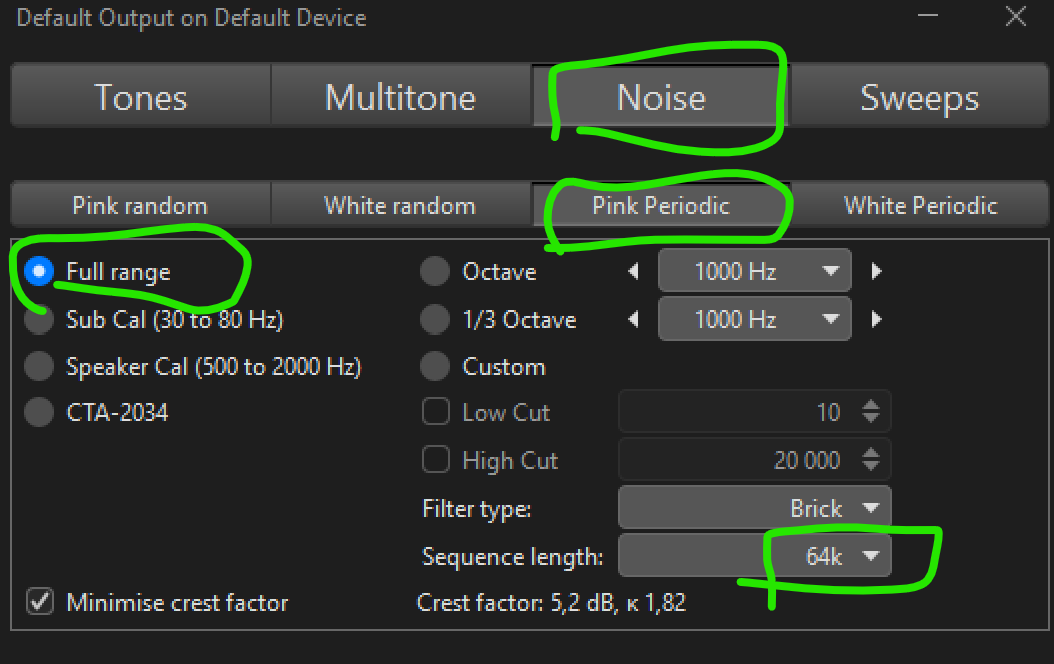1054x664 pixels.
Task: Open the Multitone tab
Action: point(400,97)
